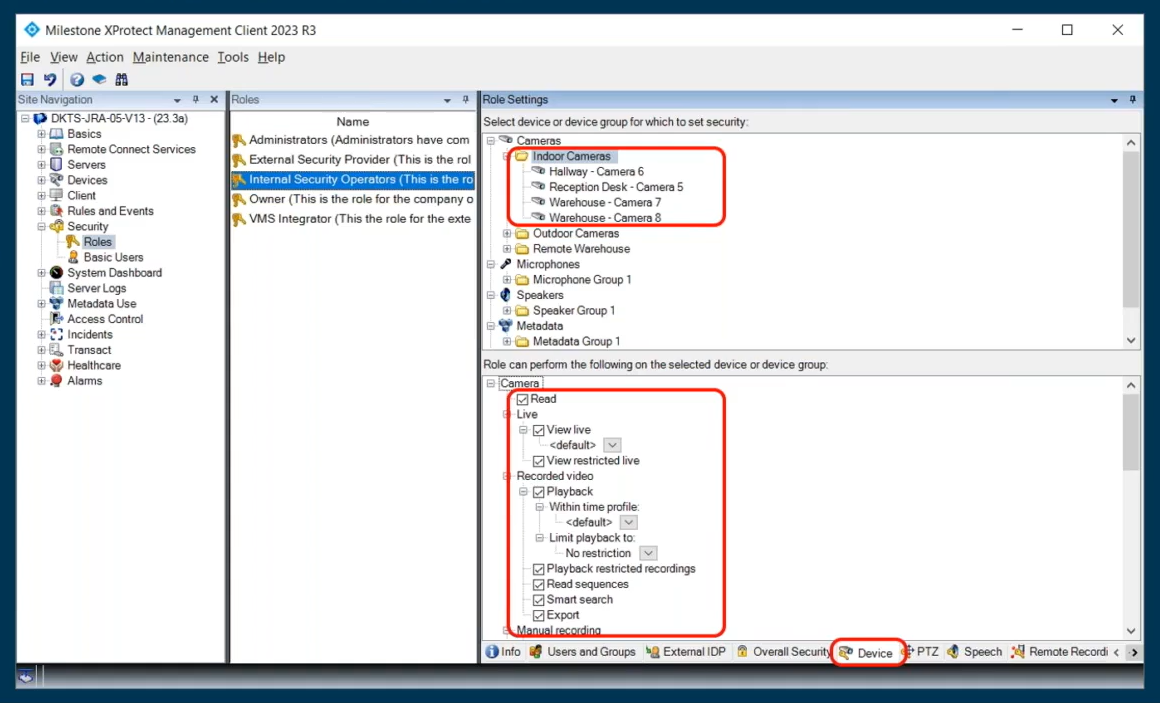This screenshot has height=703, width=1160.
Task: Click the binoculars search icon in the toolbar
Action: [x=122, y=80]
